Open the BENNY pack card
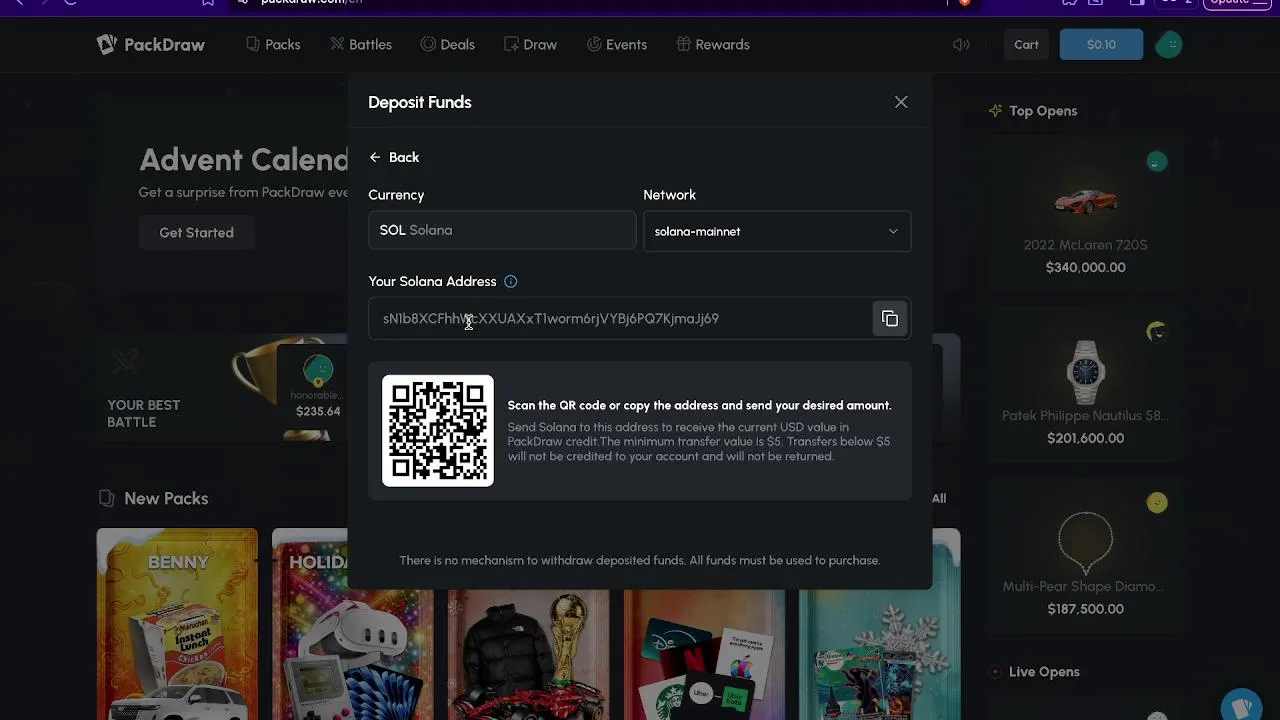This screenshot has height=720, width=1280. pos(177,624)
